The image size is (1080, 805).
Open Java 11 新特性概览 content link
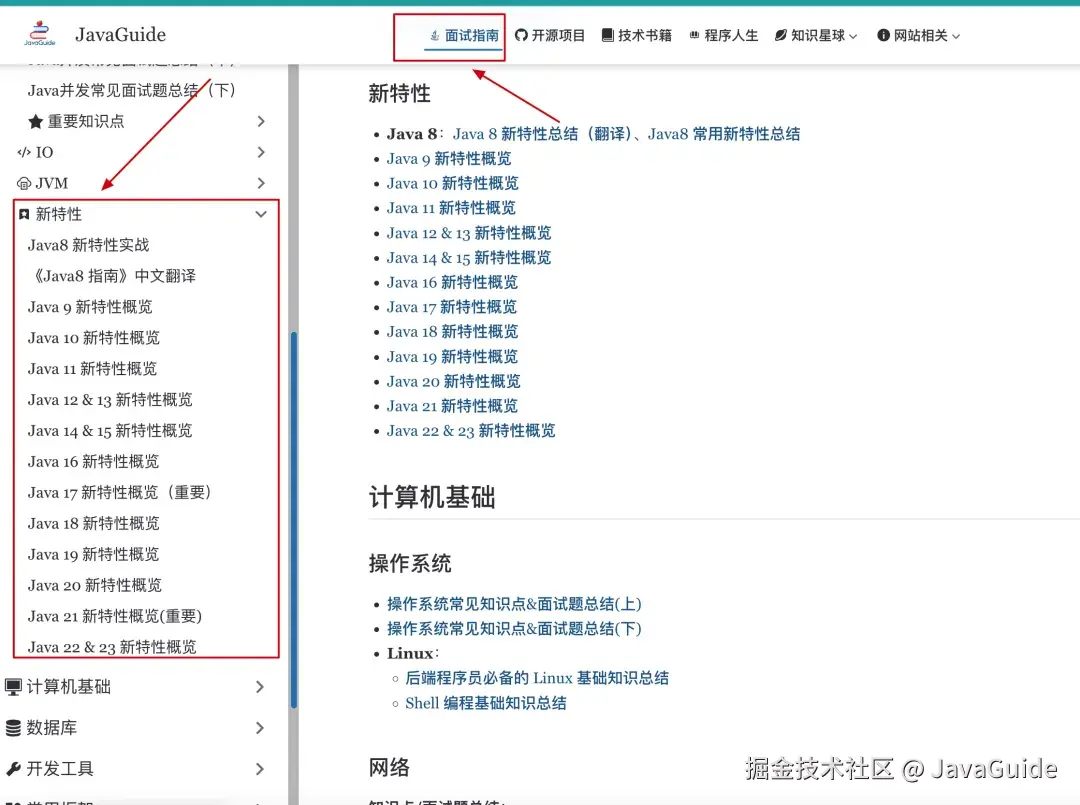coord(451,208)
